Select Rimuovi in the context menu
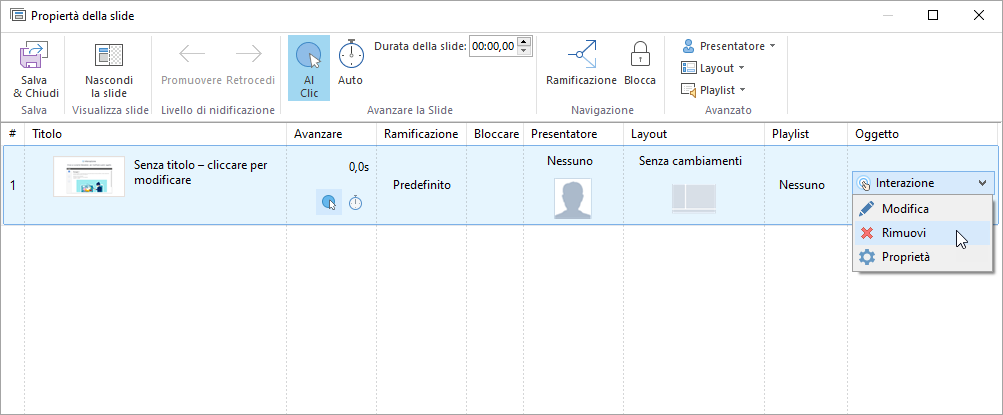This screenshot has width=1003, height=415. [903, 233]
